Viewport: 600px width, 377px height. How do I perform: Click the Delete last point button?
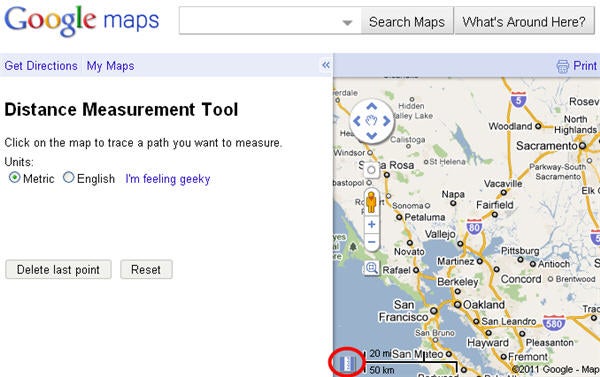pyautogui.click(x=58, y=269)
